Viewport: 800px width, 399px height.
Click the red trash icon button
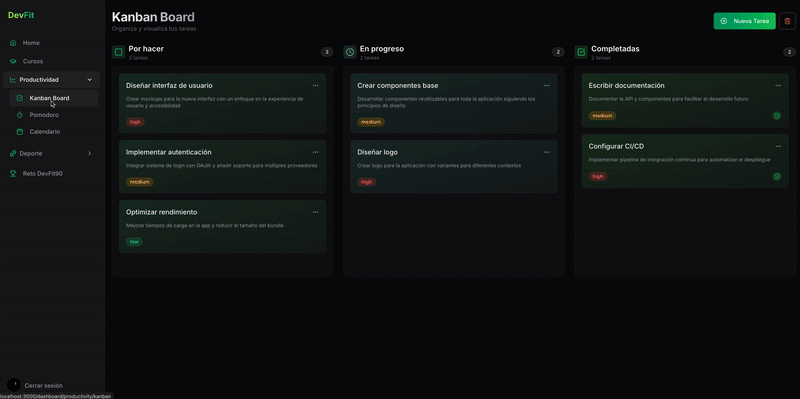[787, 21]
